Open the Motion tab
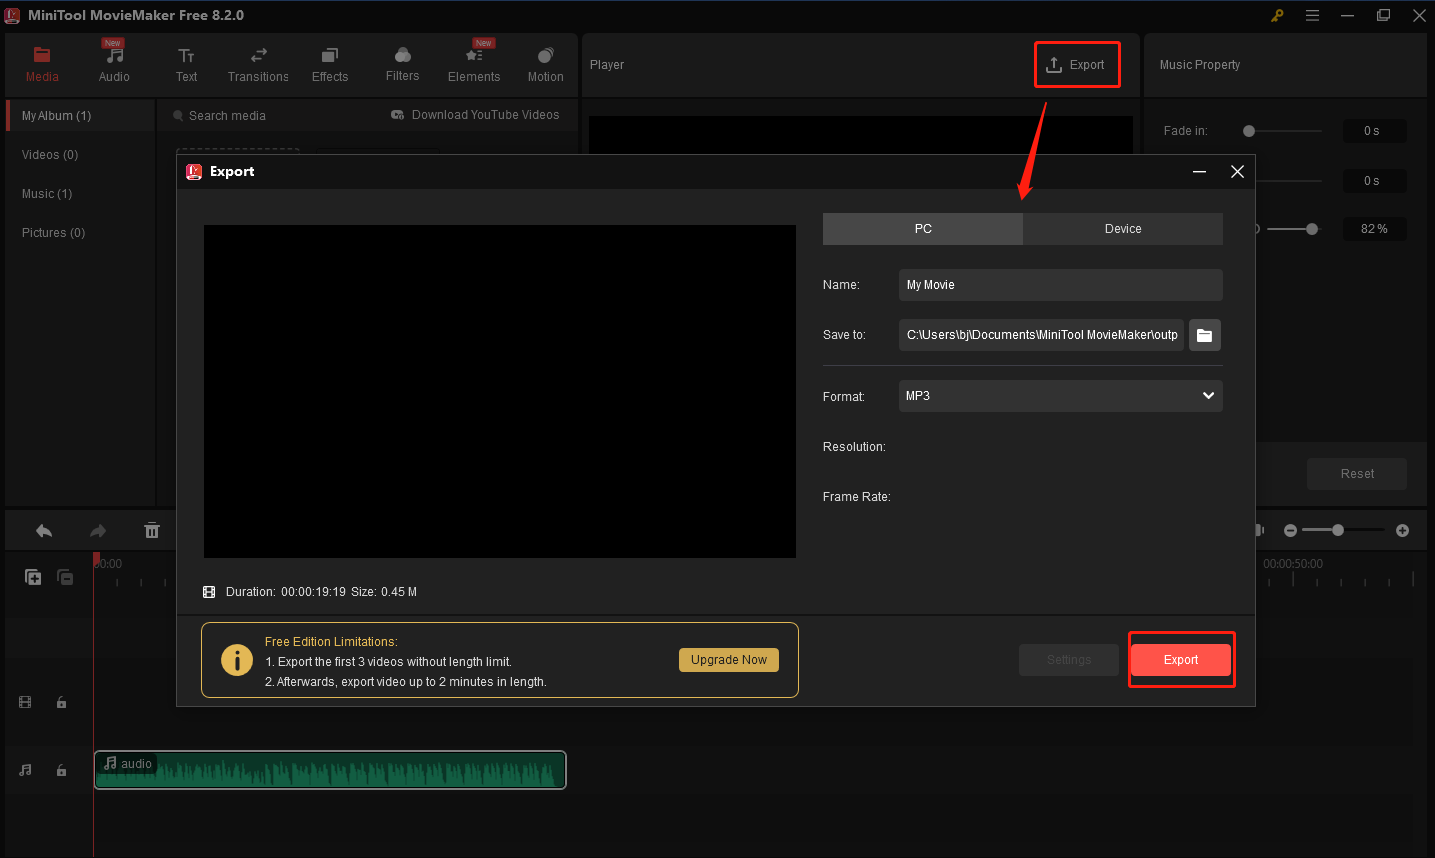The image size is (1435, 858). [x=545, y=65]
